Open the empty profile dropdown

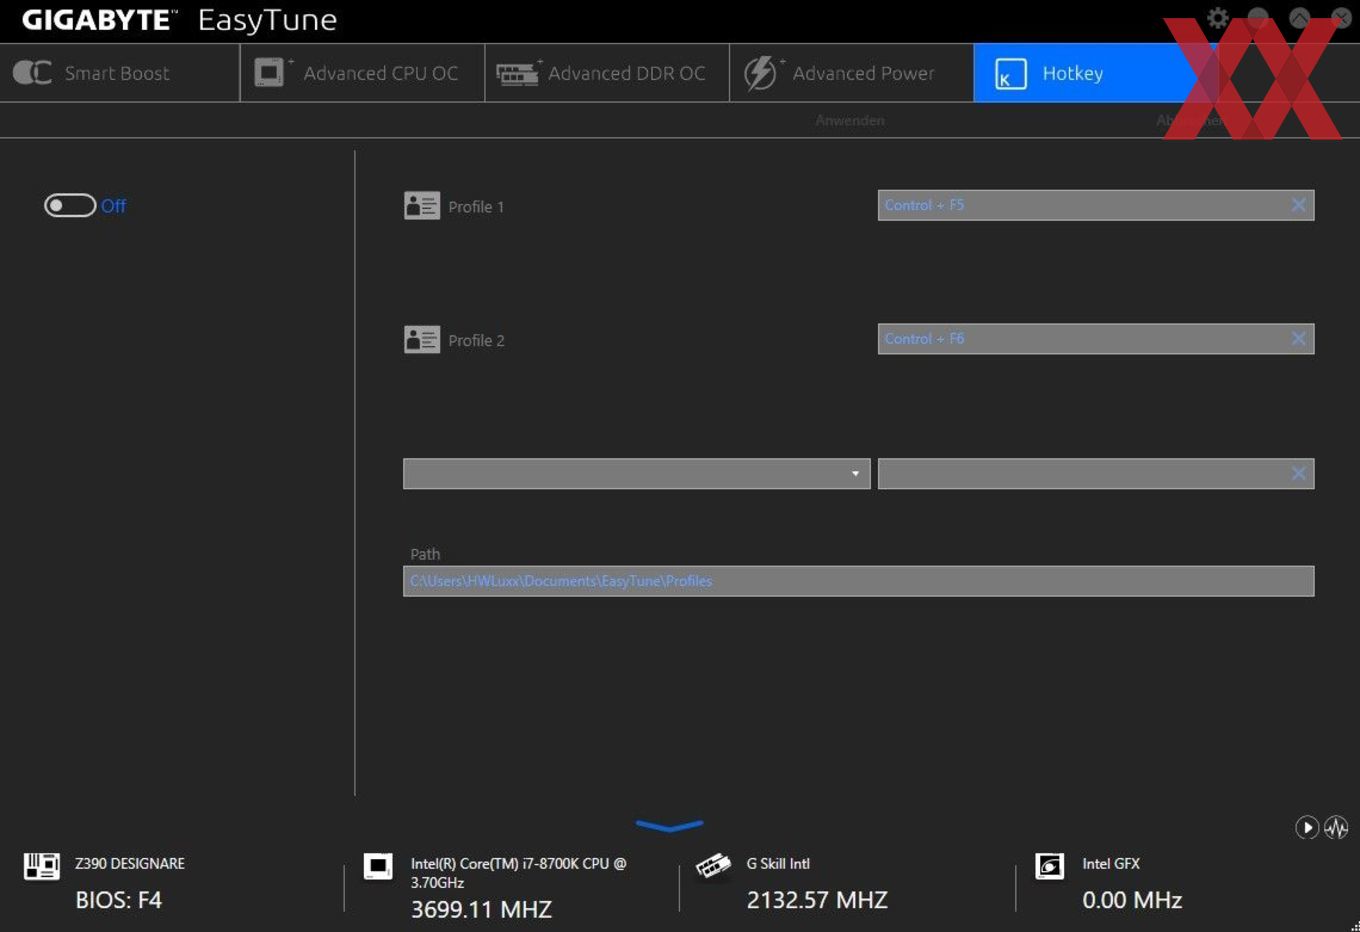coord(636,474)
